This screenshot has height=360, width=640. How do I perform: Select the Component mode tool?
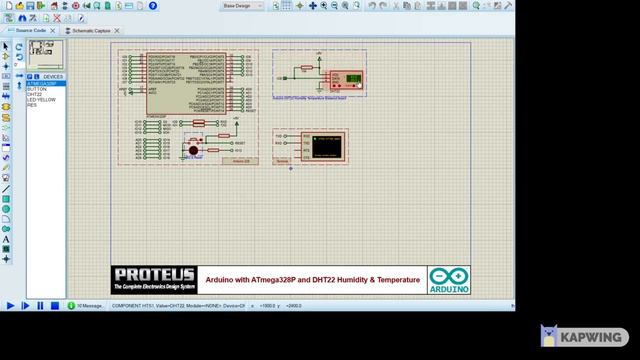click(6, 56)
